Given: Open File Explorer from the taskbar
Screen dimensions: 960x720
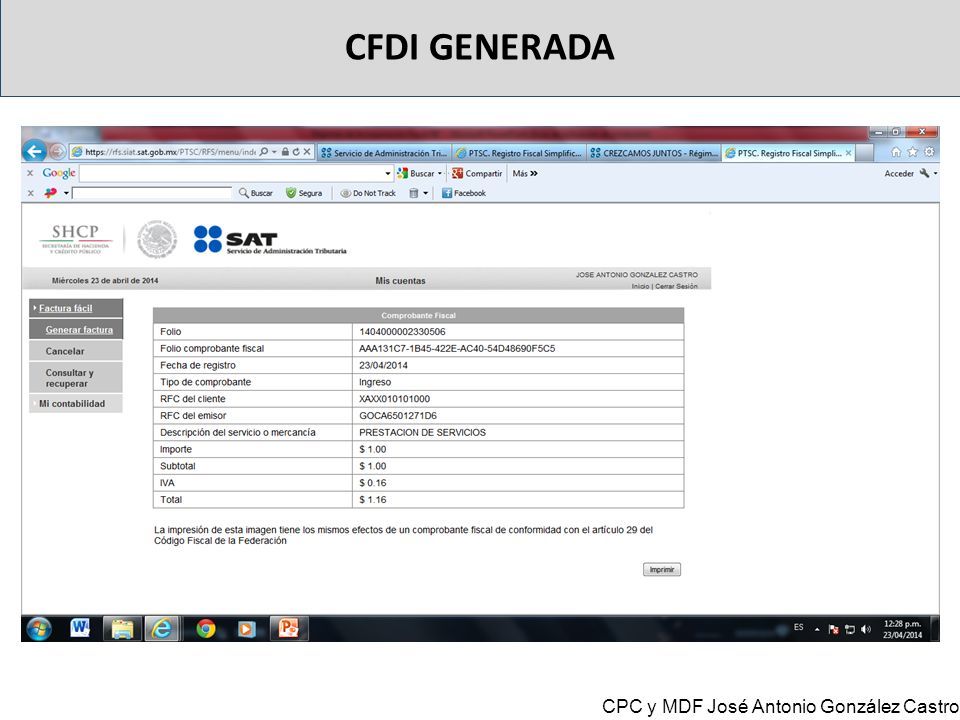Looking at the screenshot, I should click(121, 628).
